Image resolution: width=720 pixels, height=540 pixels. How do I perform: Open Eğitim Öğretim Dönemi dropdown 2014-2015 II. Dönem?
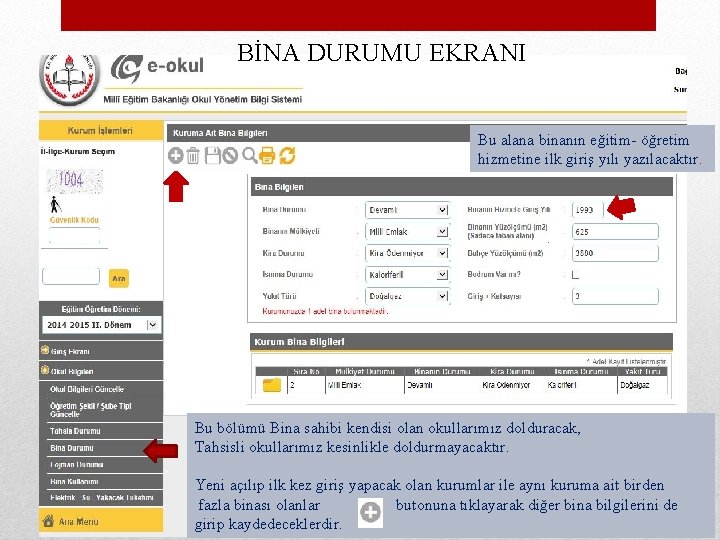pos(101,325)
